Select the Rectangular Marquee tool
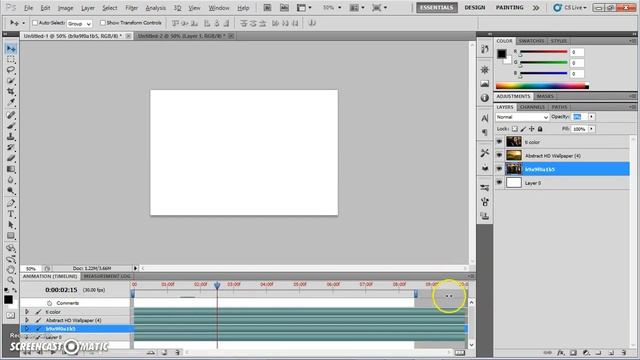The height and width of the screenshot is (360, 640). point(11,60)
